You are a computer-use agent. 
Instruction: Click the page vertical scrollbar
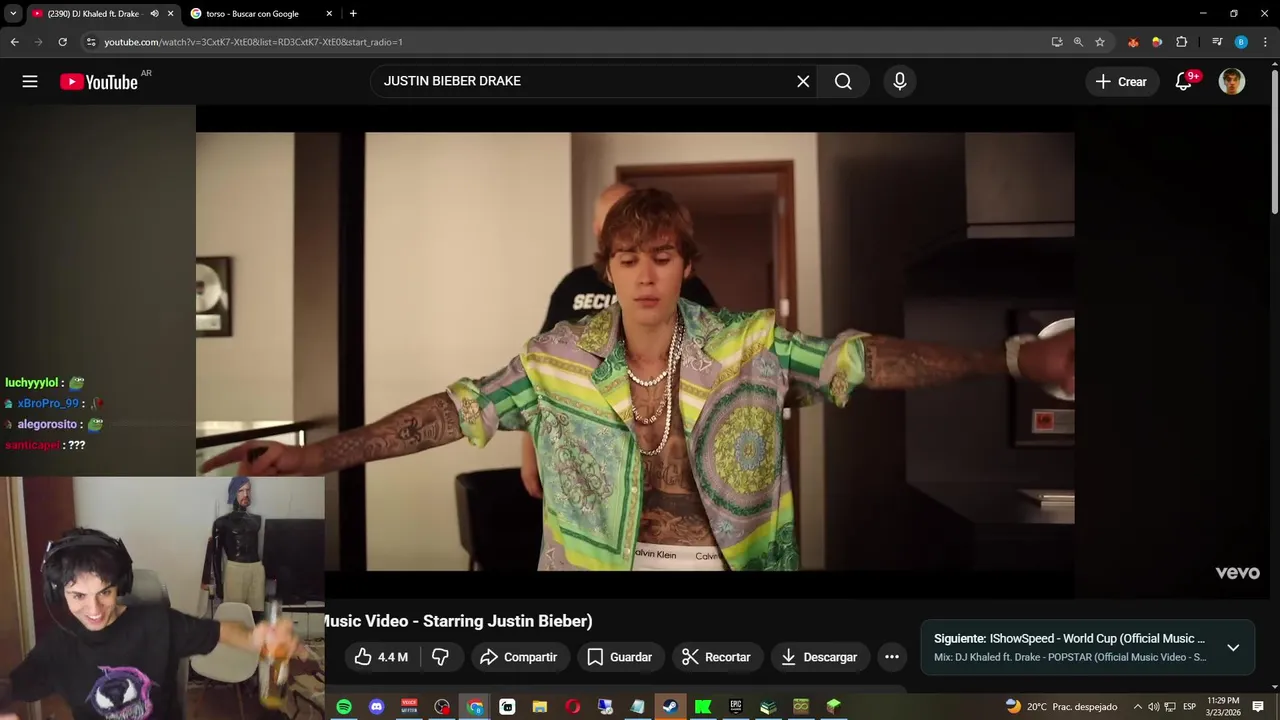pyautogui.click(x=1274, y=140)
